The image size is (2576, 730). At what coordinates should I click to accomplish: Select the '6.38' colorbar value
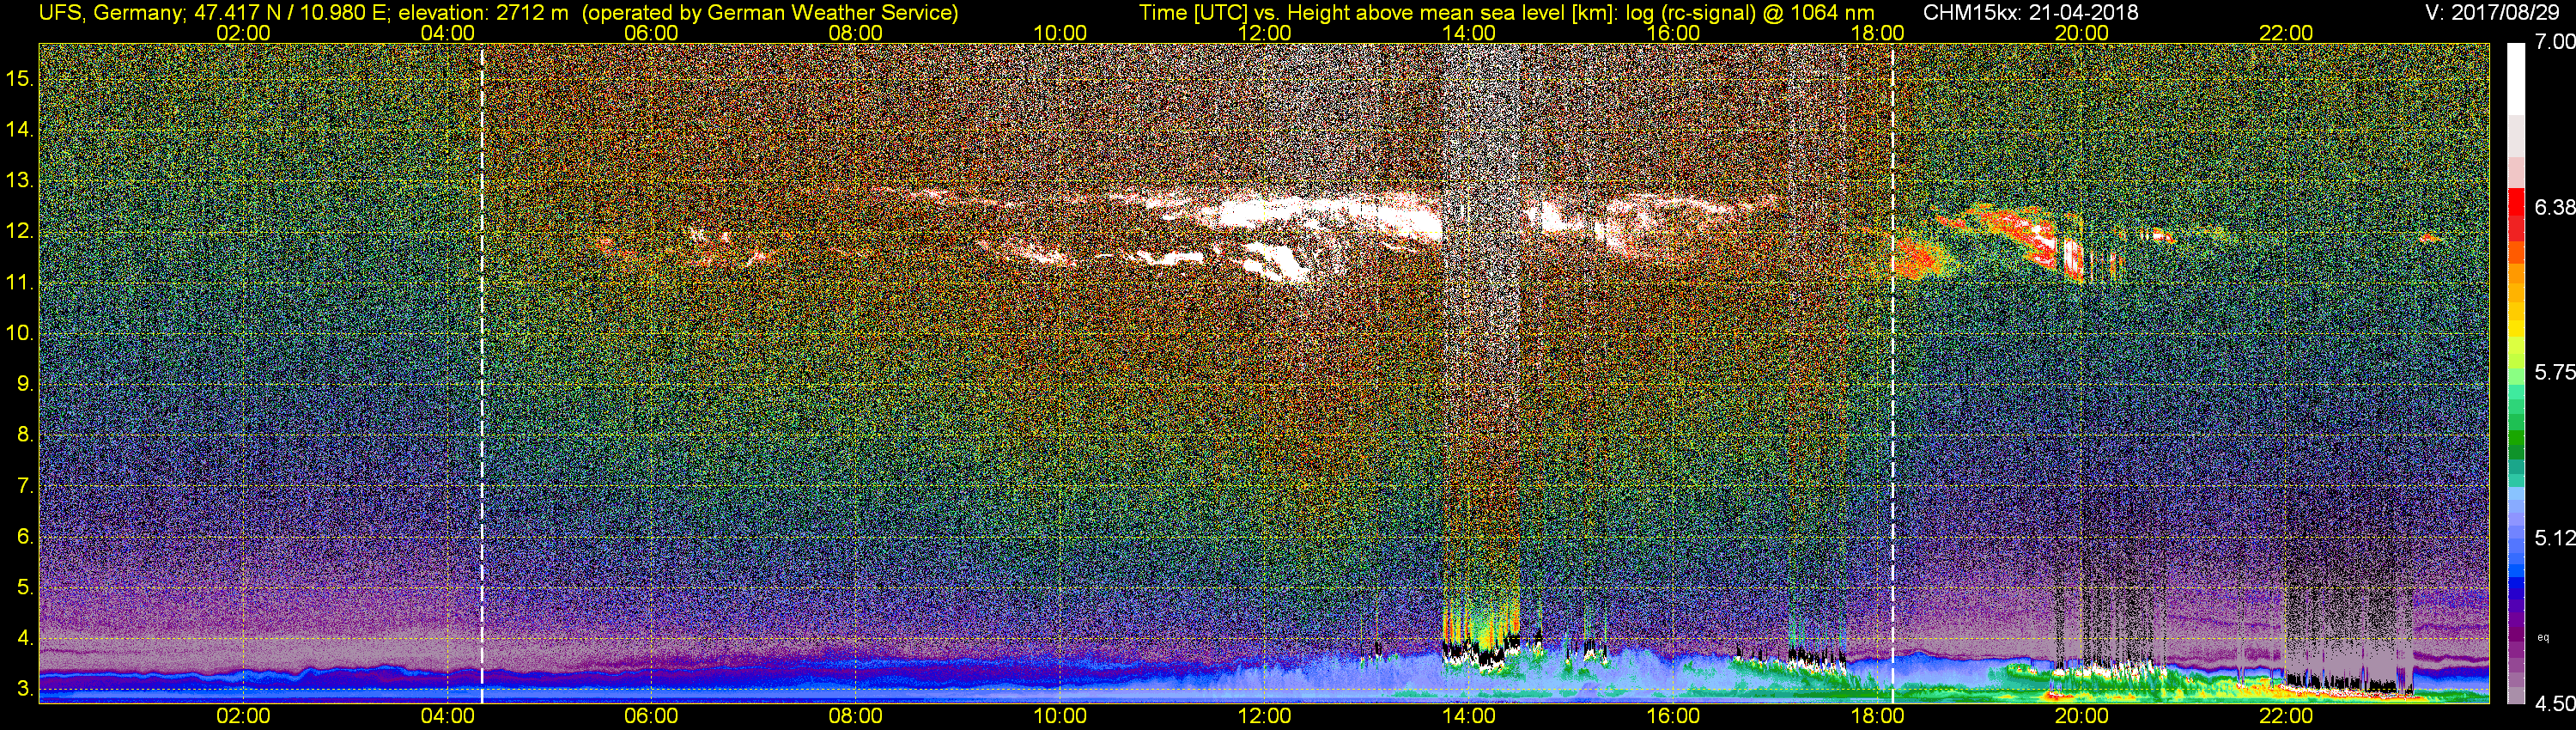coord(2555,207)
